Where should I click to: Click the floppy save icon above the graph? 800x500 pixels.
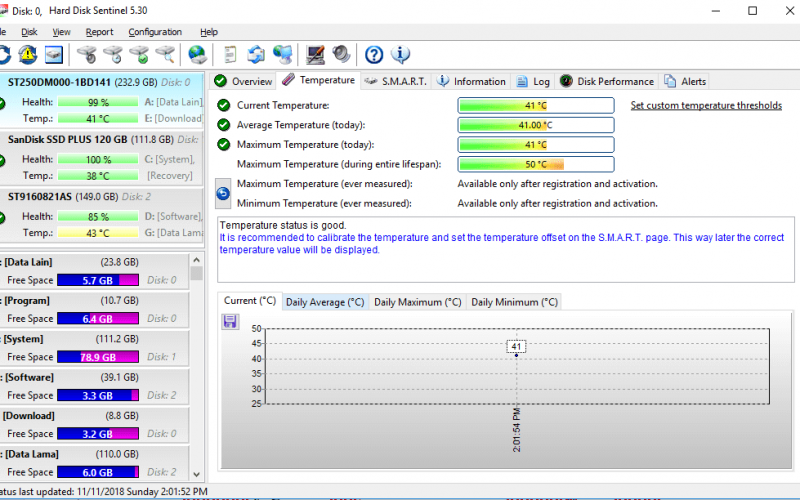tap(230, 321)
